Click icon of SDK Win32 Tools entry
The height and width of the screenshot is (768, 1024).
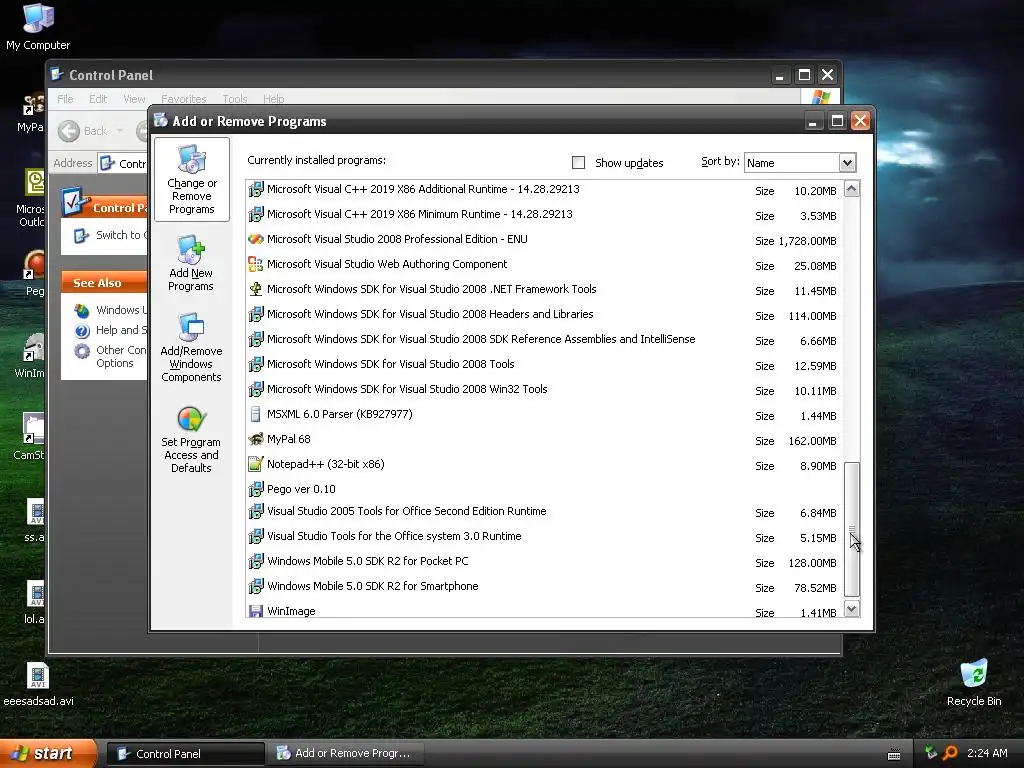255,390
